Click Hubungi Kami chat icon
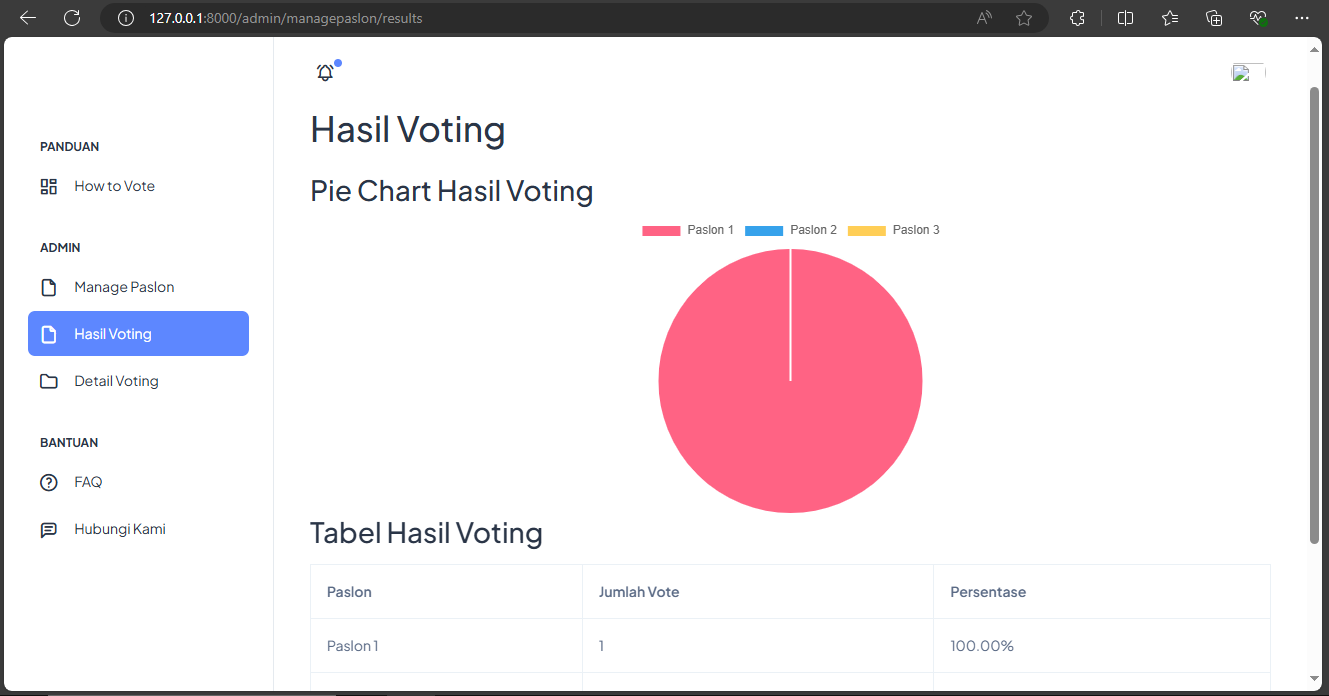 point(49,529)
